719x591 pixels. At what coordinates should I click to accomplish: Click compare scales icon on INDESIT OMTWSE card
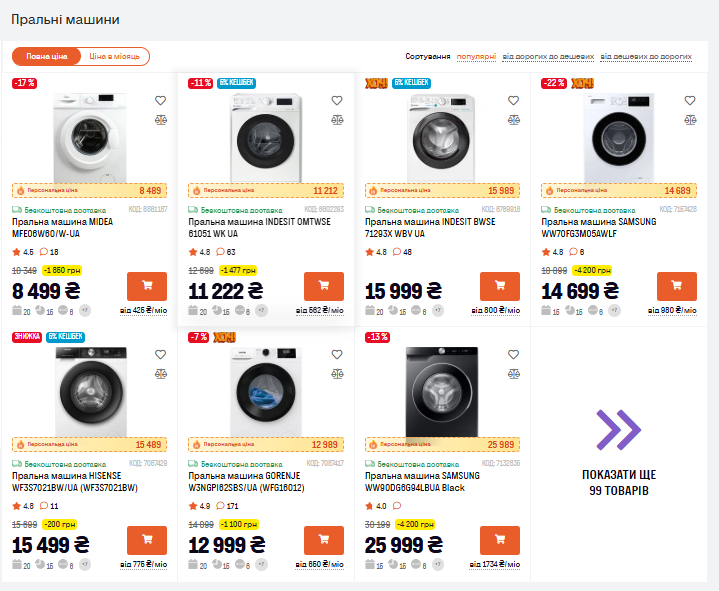(x=336, y=120)
